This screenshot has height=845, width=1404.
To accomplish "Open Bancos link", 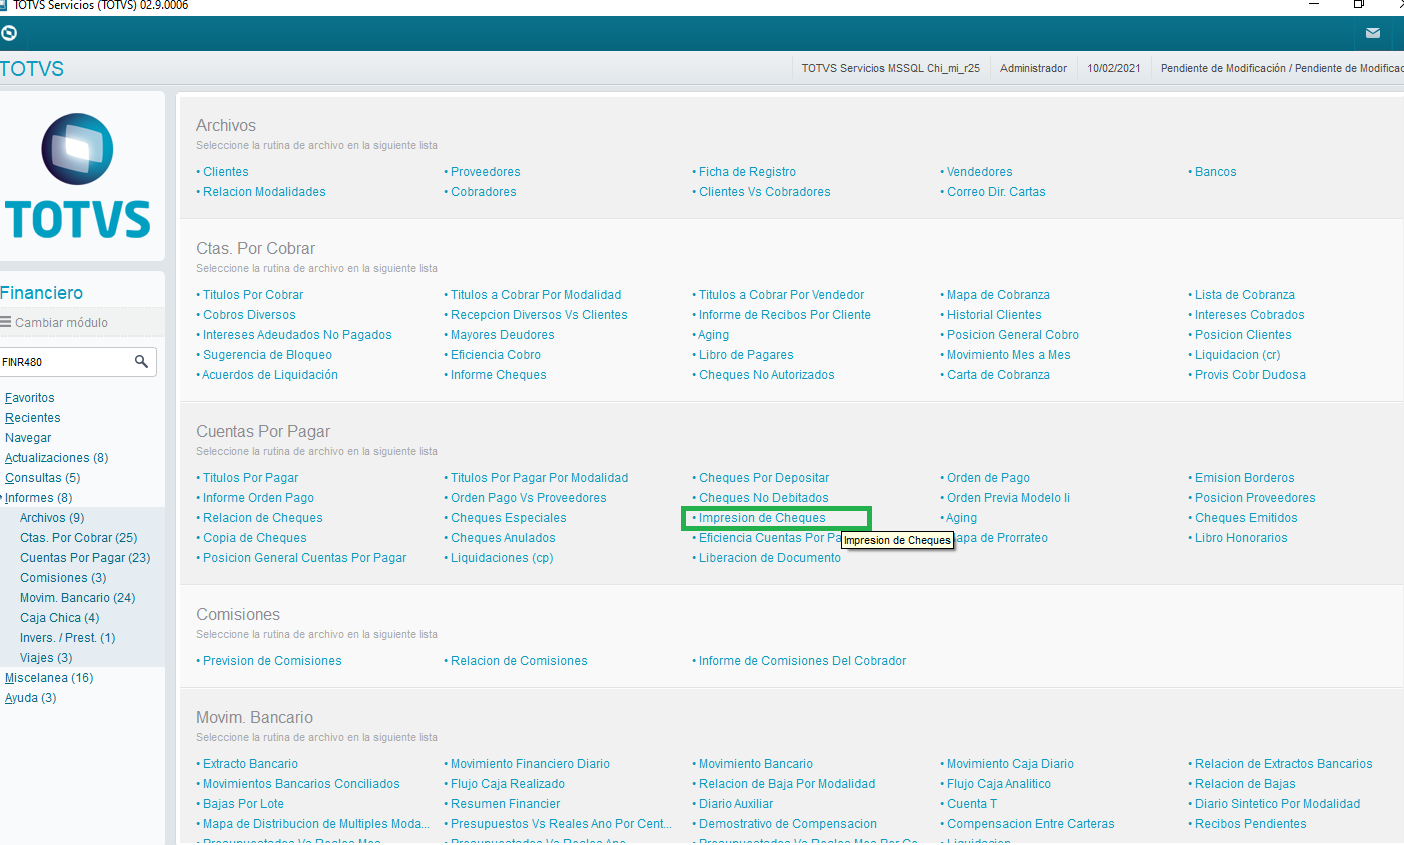I will 1216,172.
